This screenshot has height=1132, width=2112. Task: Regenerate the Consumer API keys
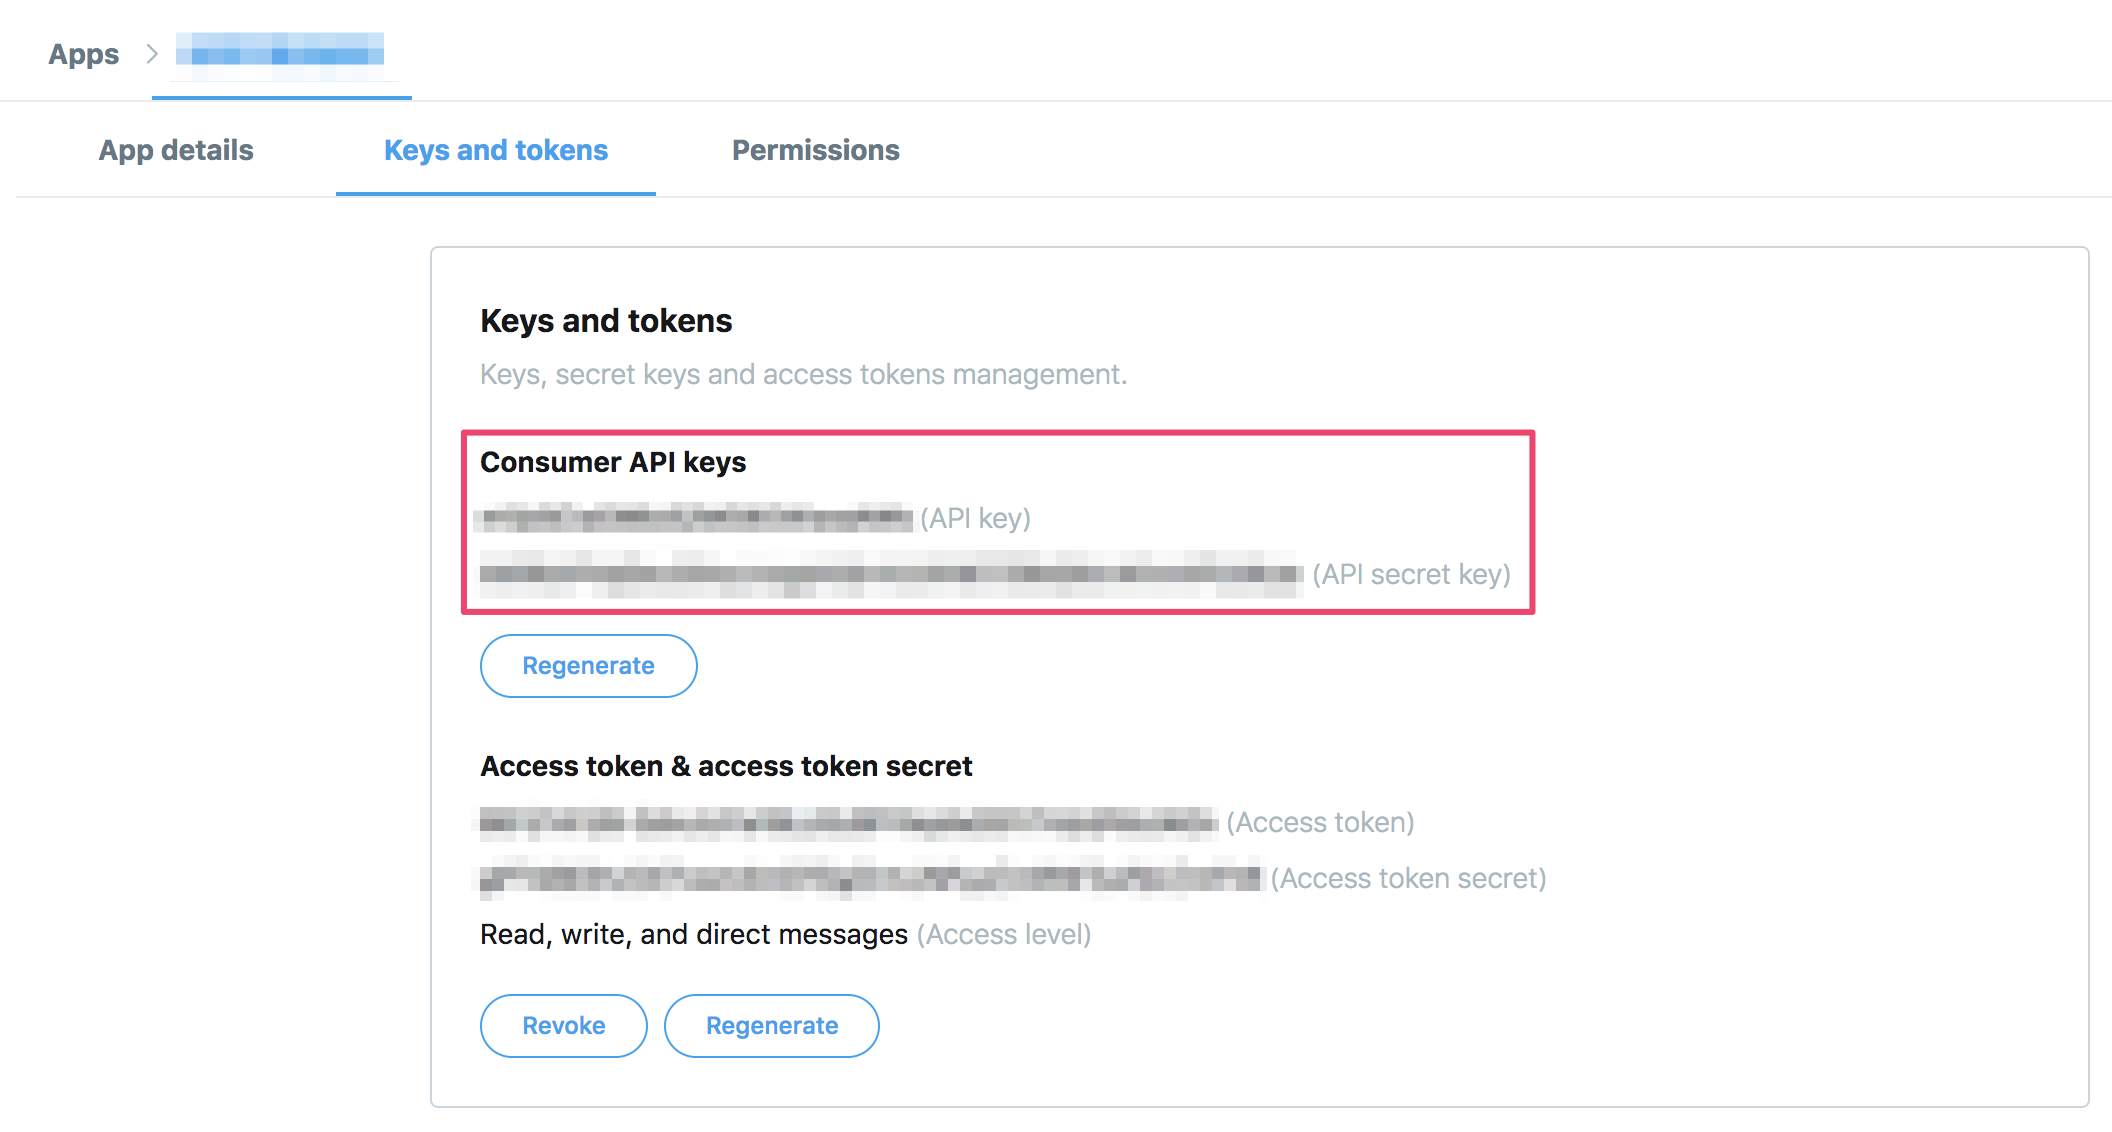(x=588, y=665)
